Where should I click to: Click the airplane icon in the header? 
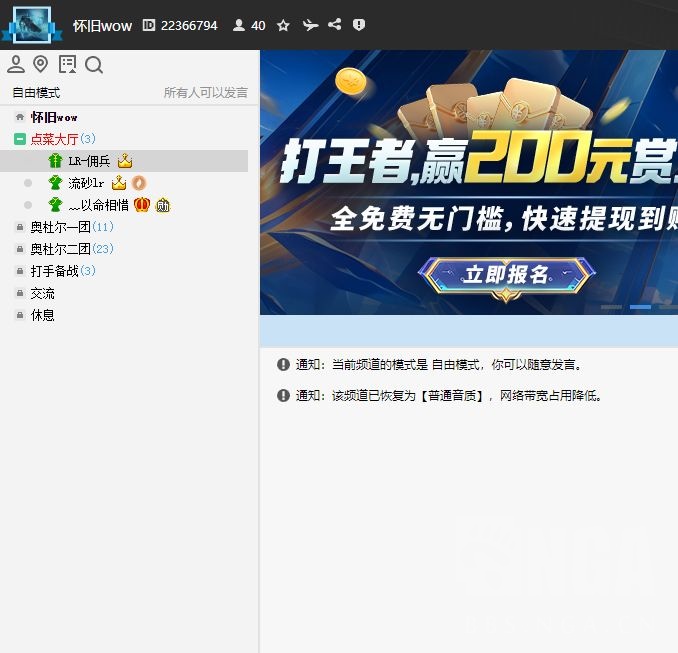pos(310,25)
